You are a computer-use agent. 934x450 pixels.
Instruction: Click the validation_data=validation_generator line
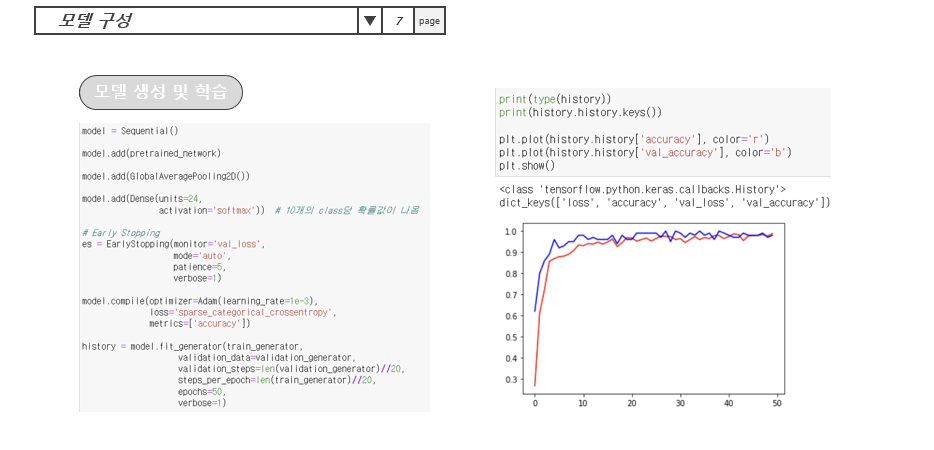[266, 358]
